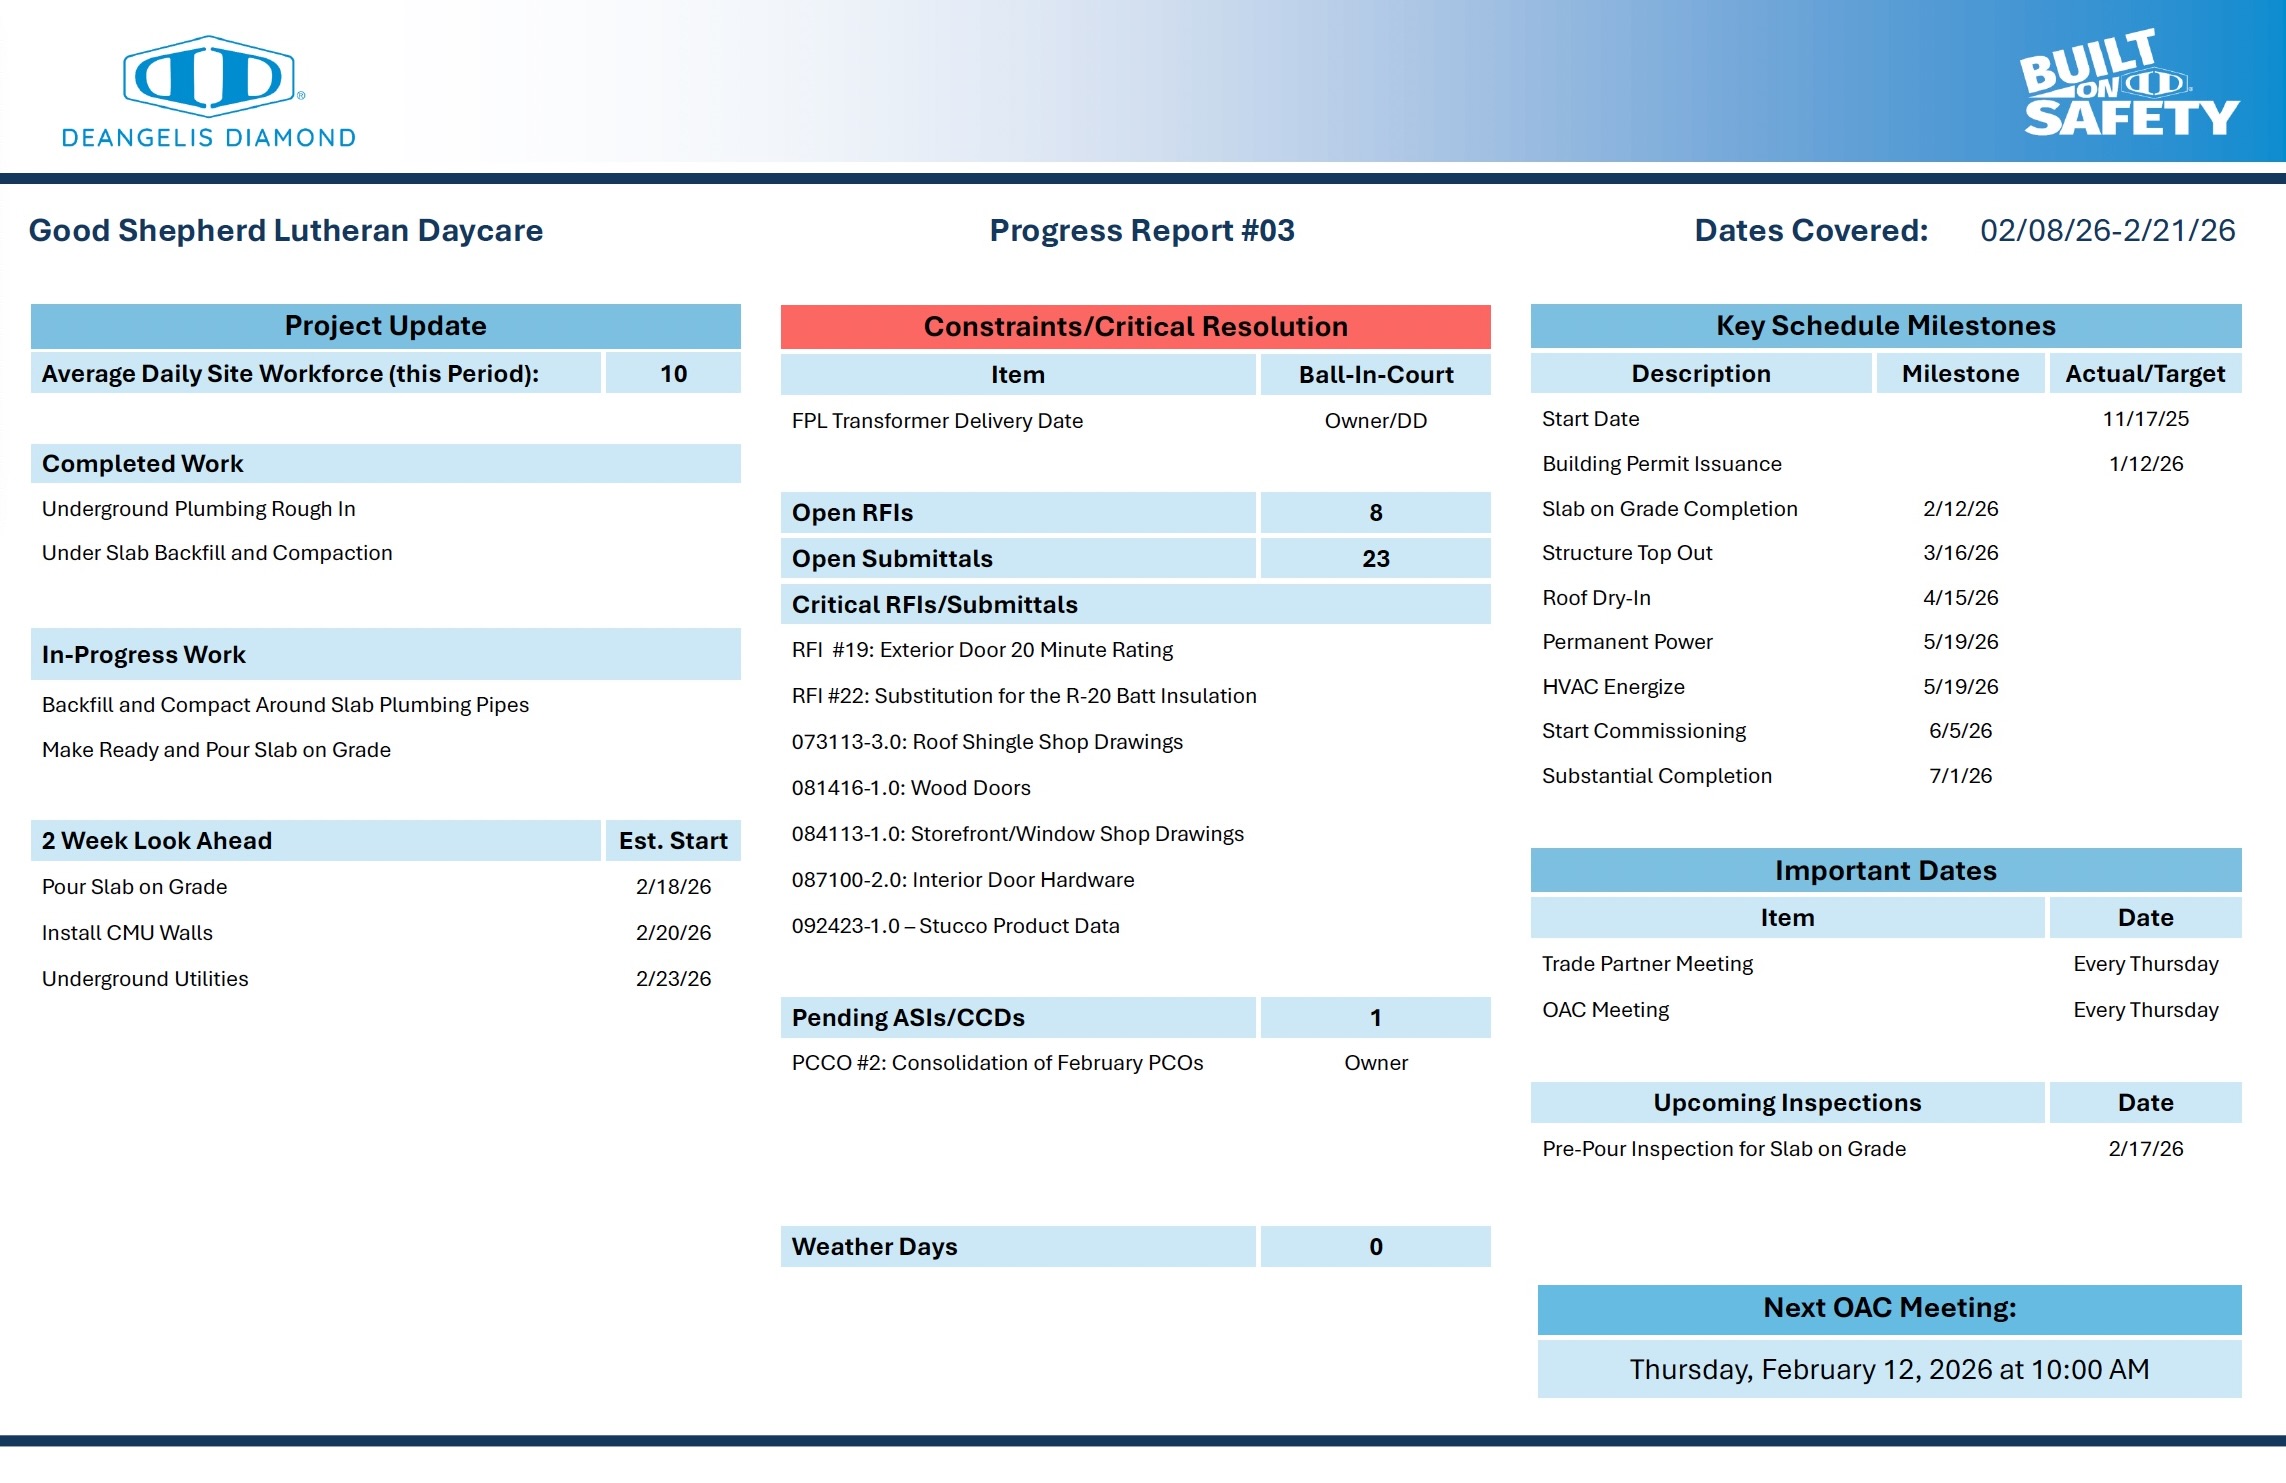Select RFI #22 Batt Insulation entry
The image size is (2286, 1483).
pyautogui.click(x=1023, y=696)
